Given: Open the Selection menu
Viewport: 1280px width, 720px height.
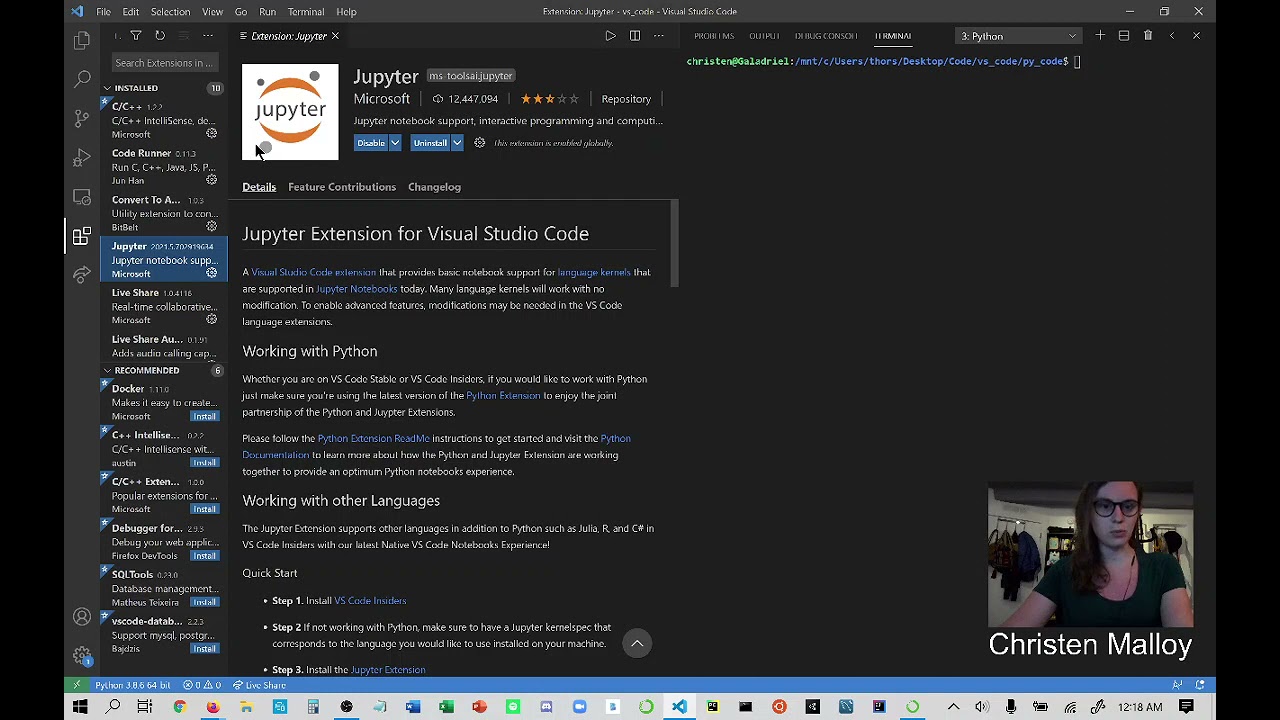Looking at the screenshot, I should 170,11.
